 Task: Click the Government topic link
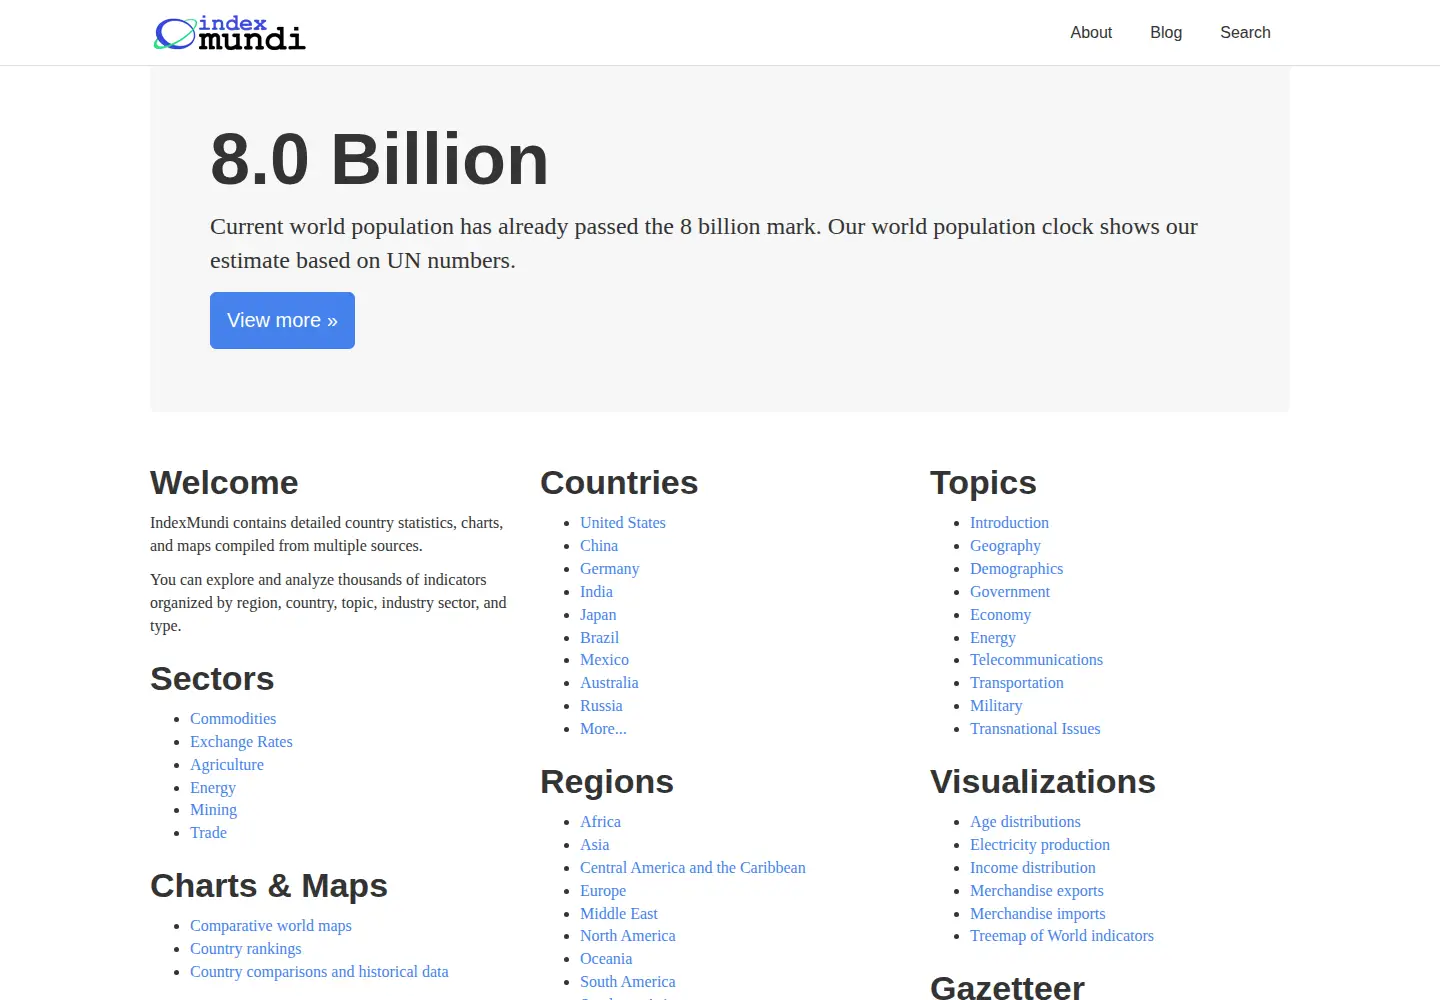click(x=1010, y=592)
